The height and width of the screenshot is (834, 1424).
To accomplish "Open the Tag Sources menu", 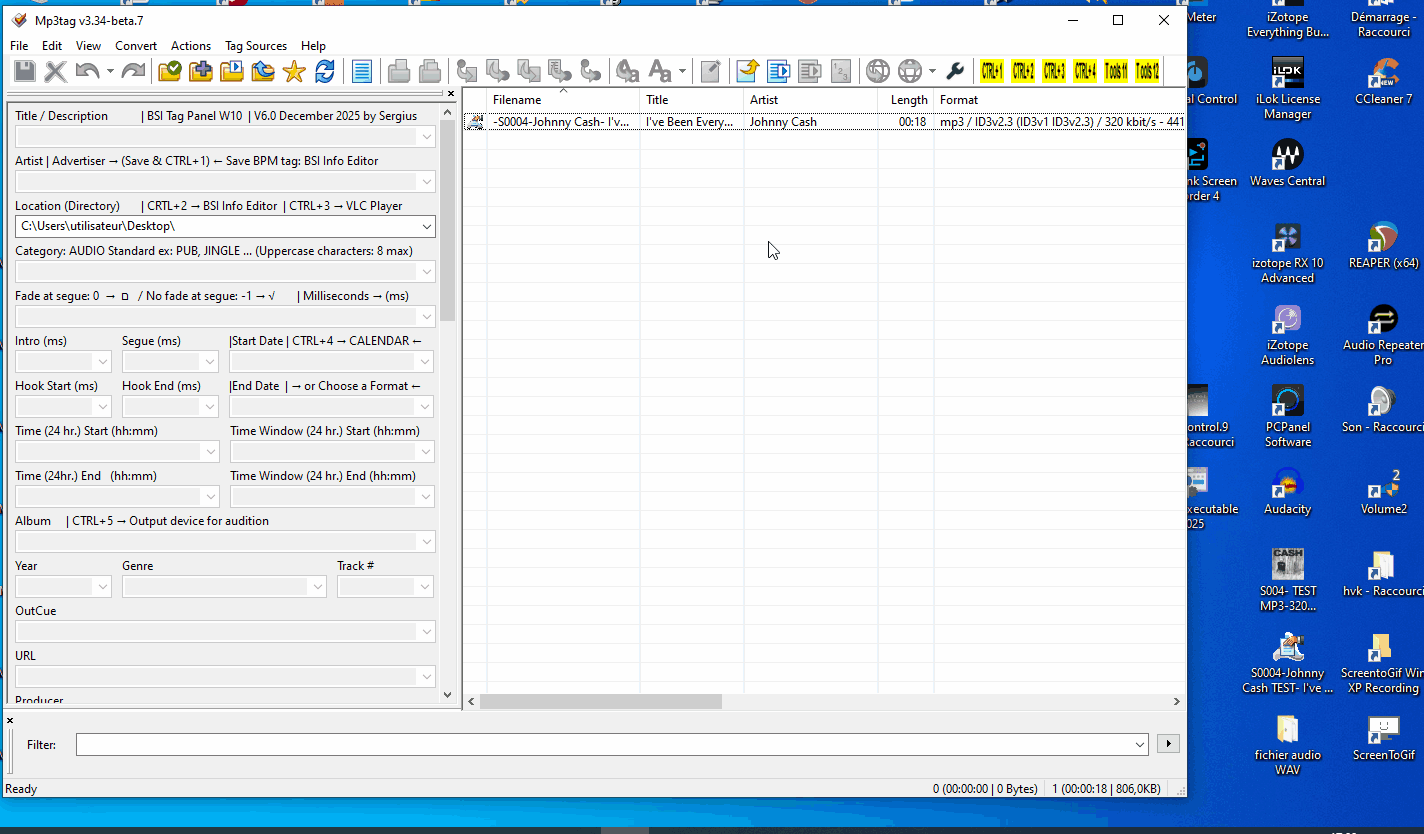I will coord(256,46).
